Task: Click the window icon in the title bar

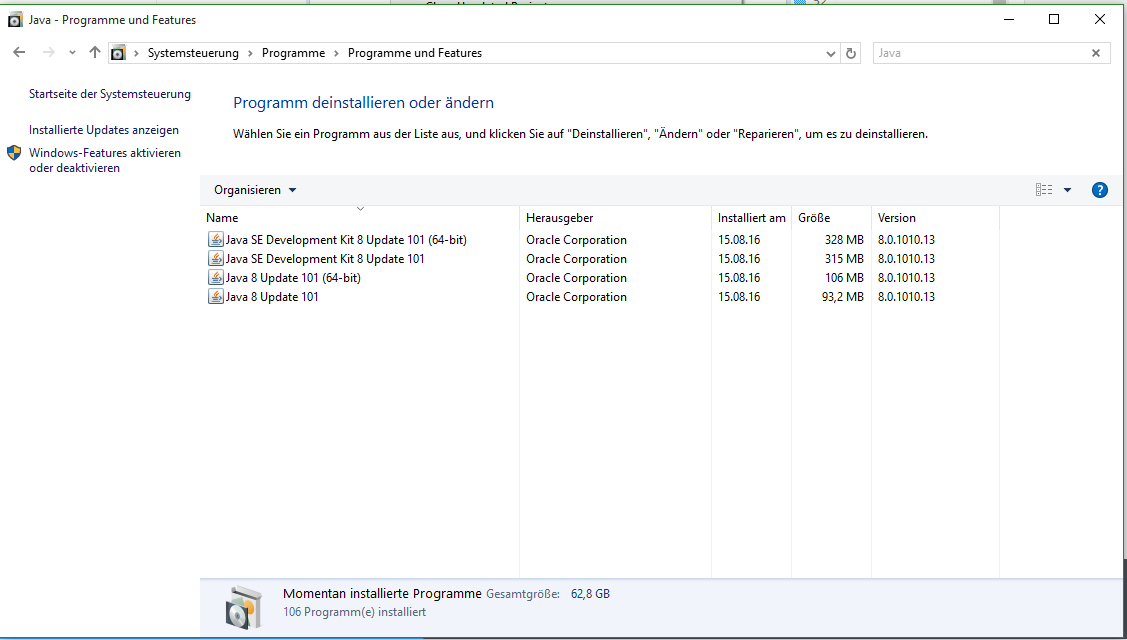Action: point(14,20)
